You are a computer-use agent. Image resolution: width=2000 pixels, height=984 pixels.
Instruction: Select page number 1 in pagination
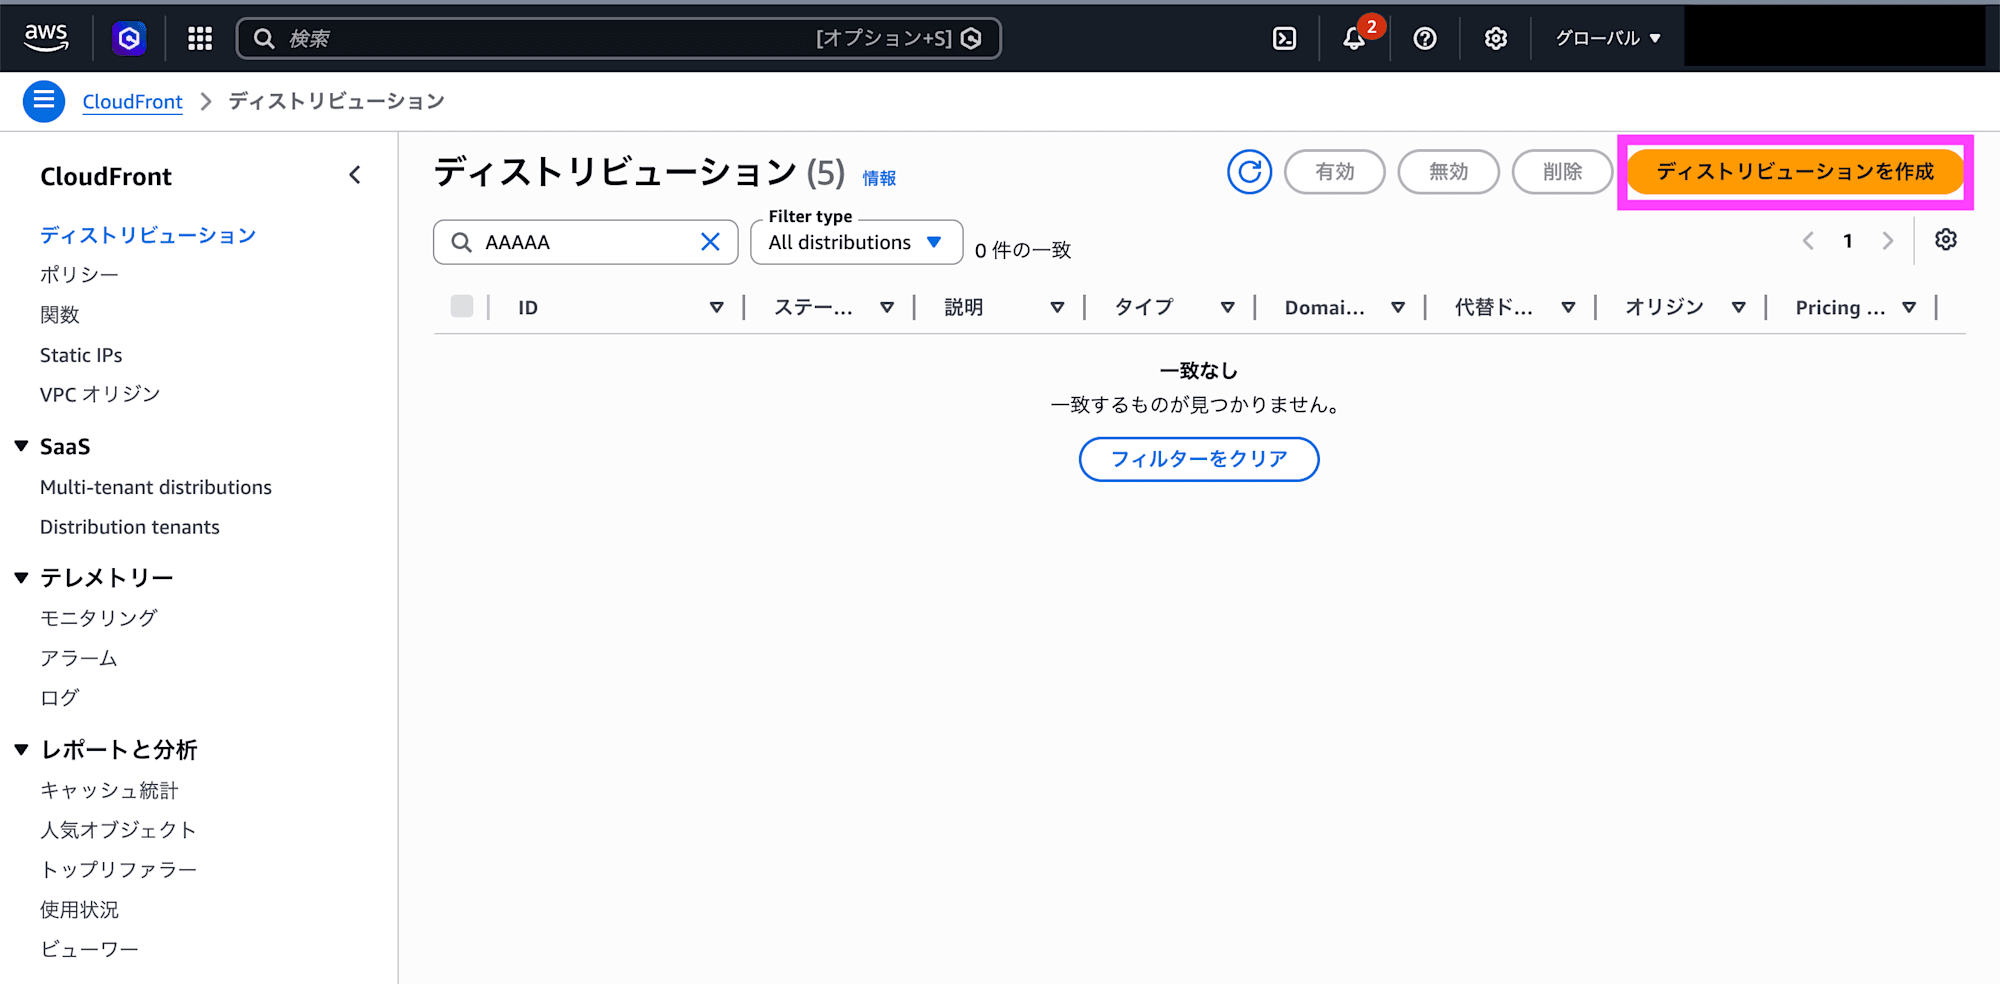pos(1848,241)
